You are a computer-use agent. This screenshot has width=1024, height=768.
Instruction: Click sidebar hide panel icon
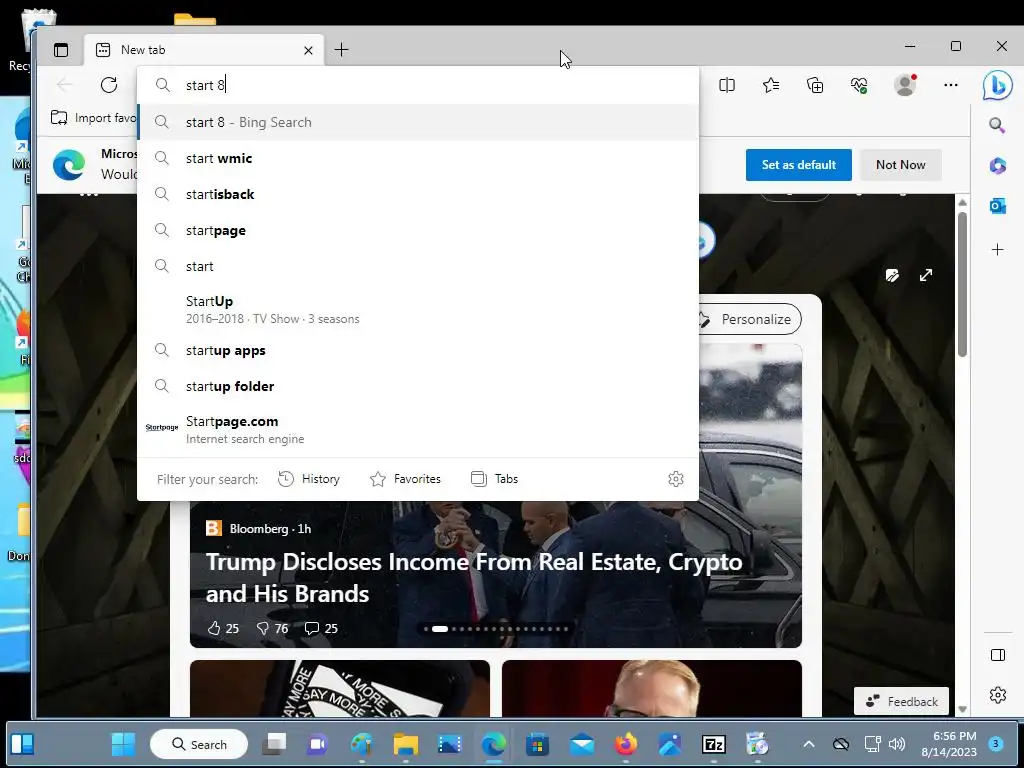click(997, 655)
